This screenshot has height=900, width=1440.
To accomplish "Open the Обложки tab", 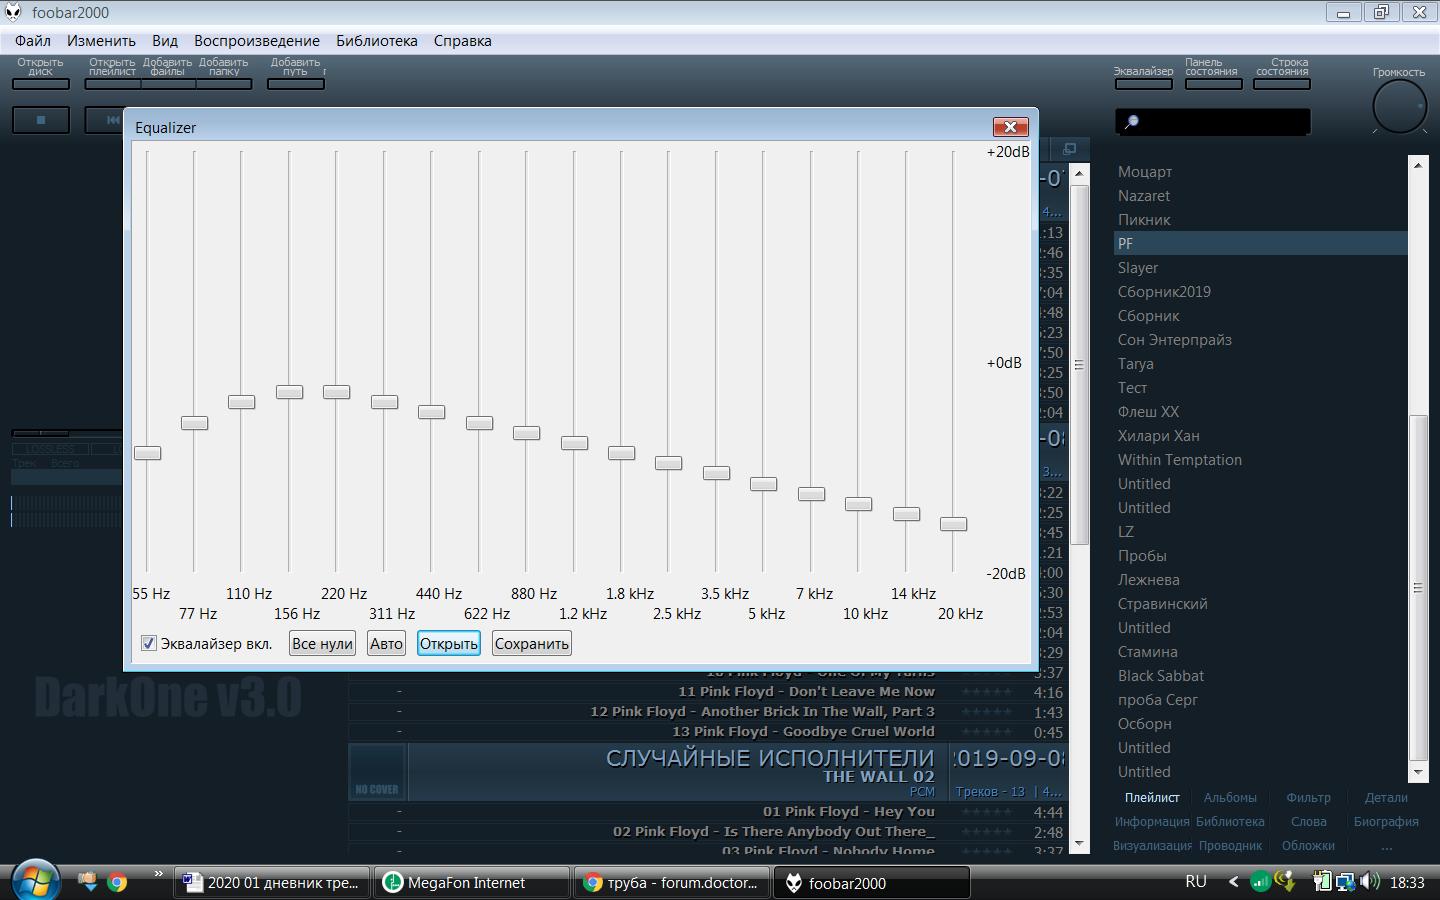I will [1308, 845].
